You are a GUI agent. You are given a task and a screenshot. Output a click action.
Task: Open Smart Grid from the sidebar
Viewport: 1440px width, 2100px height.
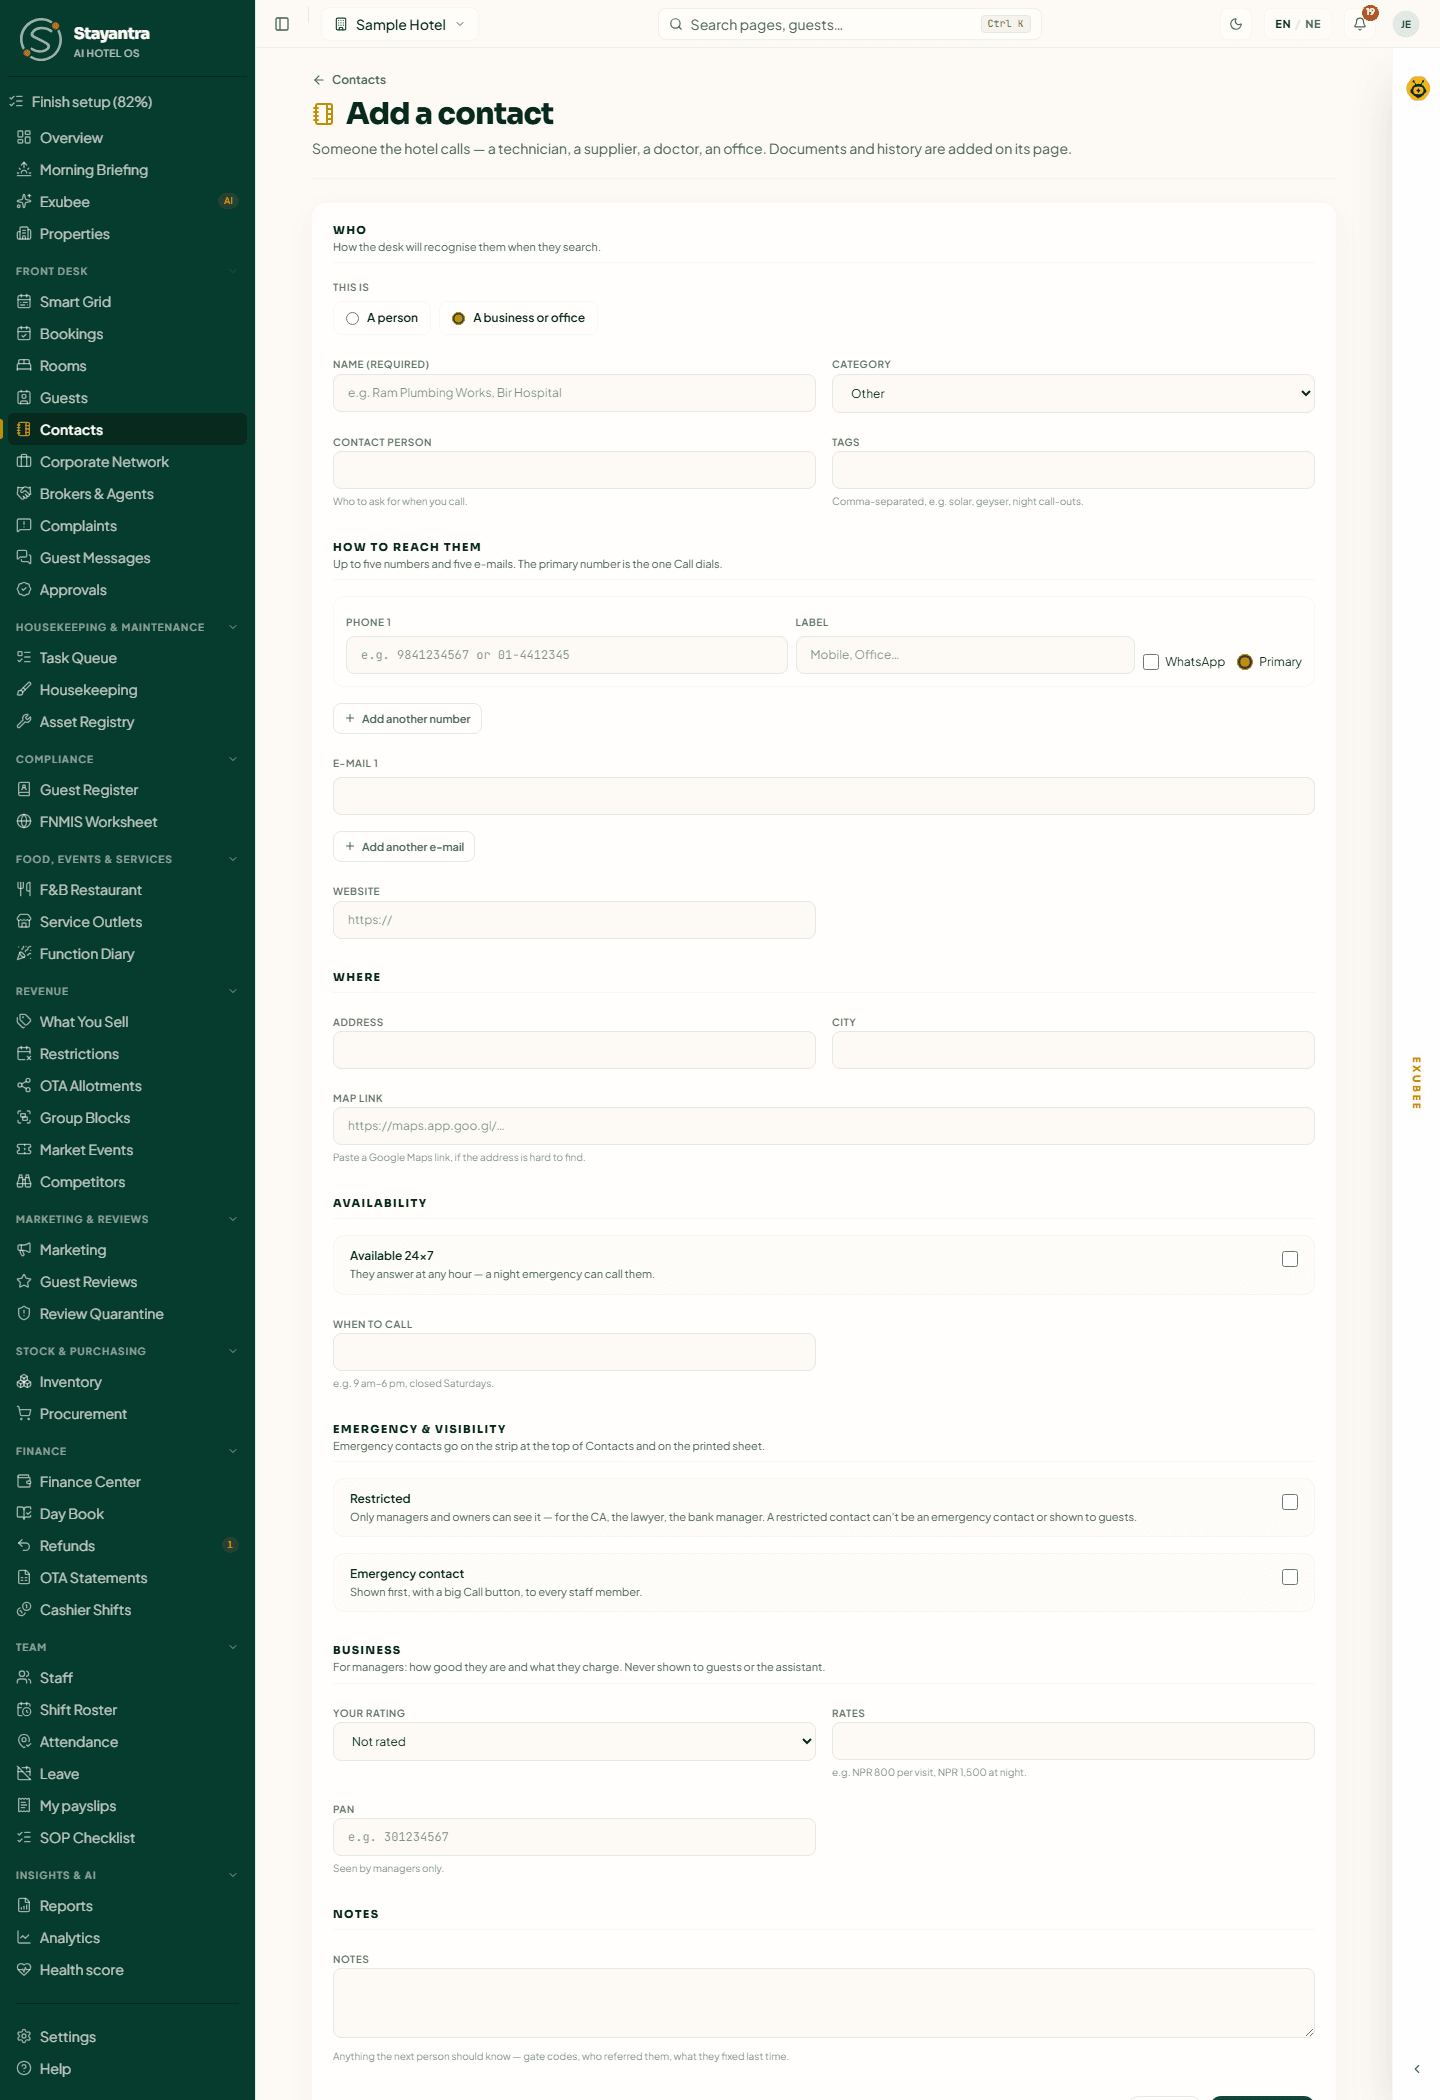[x=127, y=302]
